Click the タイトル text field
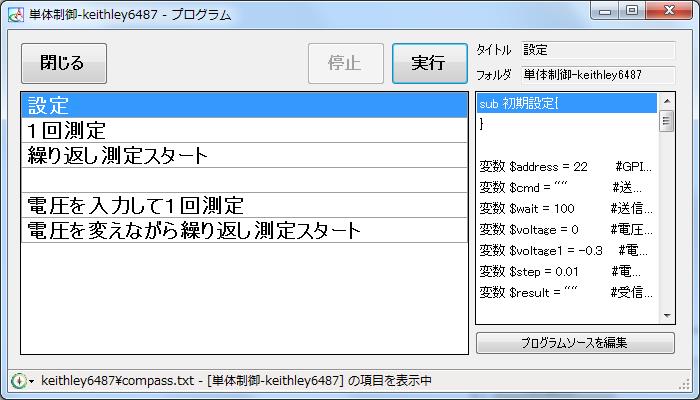Screen dimensions: 700x400 [x=597, y=50]
